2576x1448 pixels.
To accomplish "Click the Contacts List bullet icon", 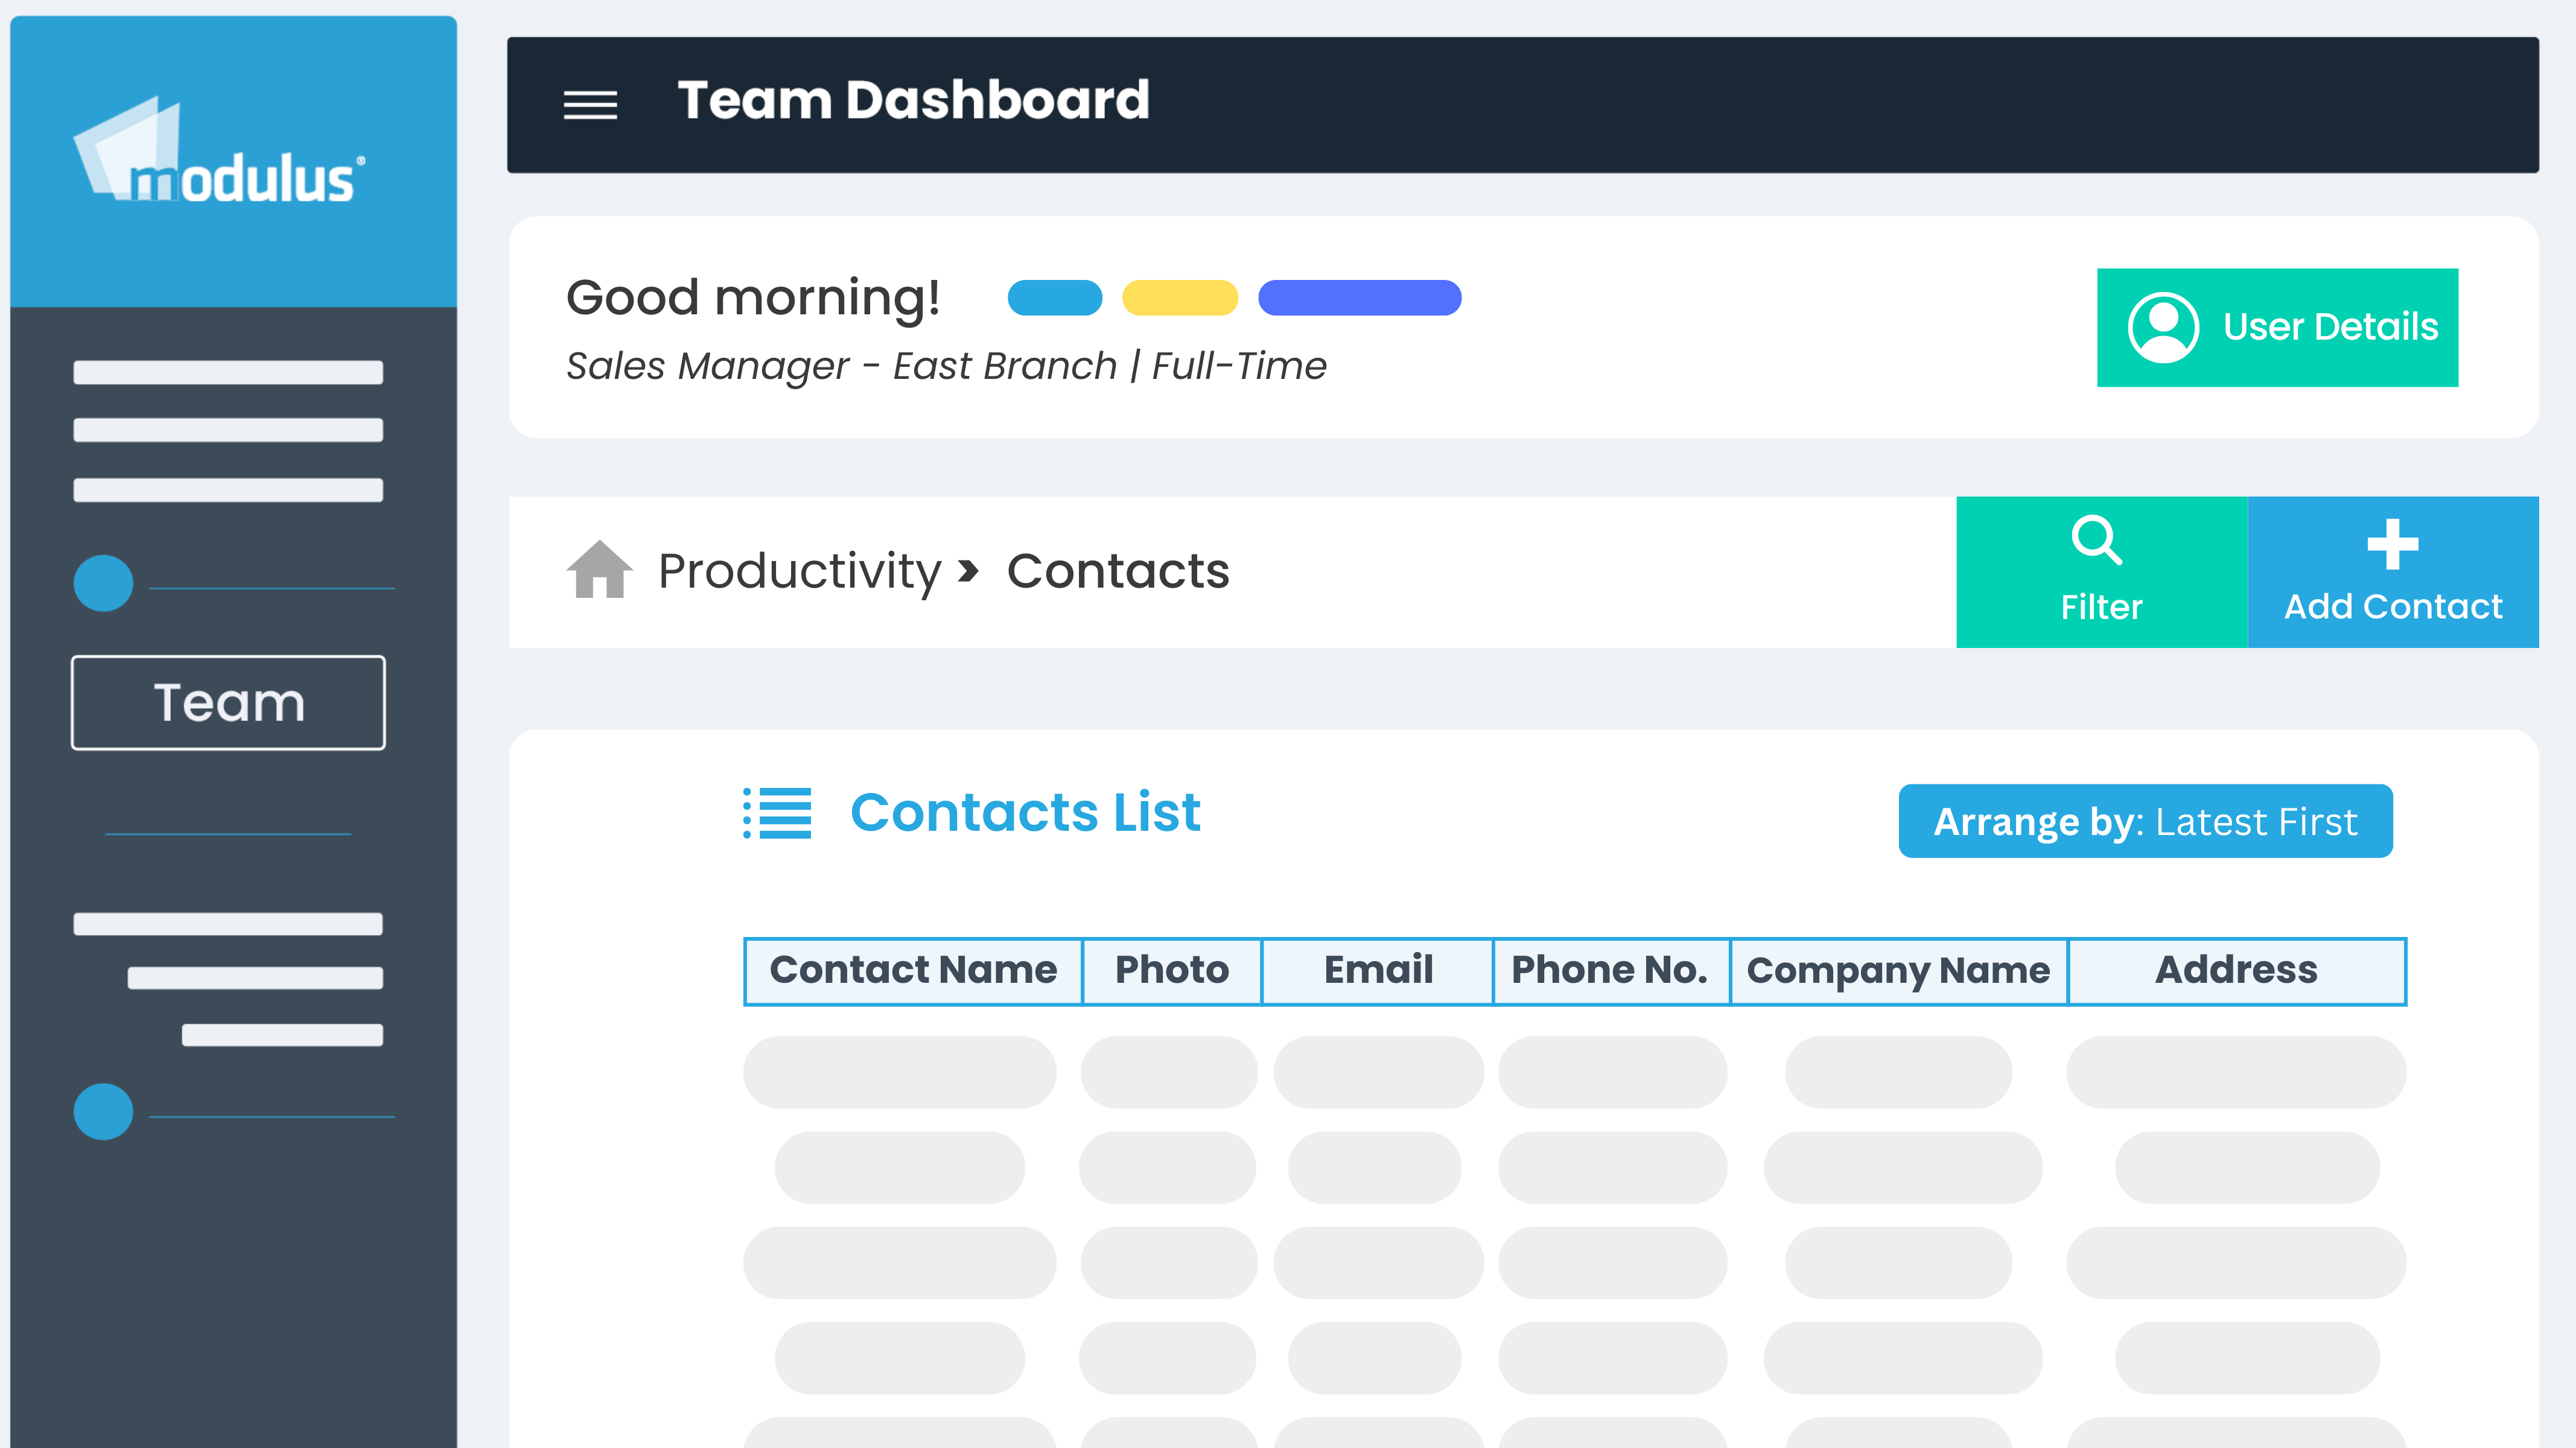I will tap(777, 812).
